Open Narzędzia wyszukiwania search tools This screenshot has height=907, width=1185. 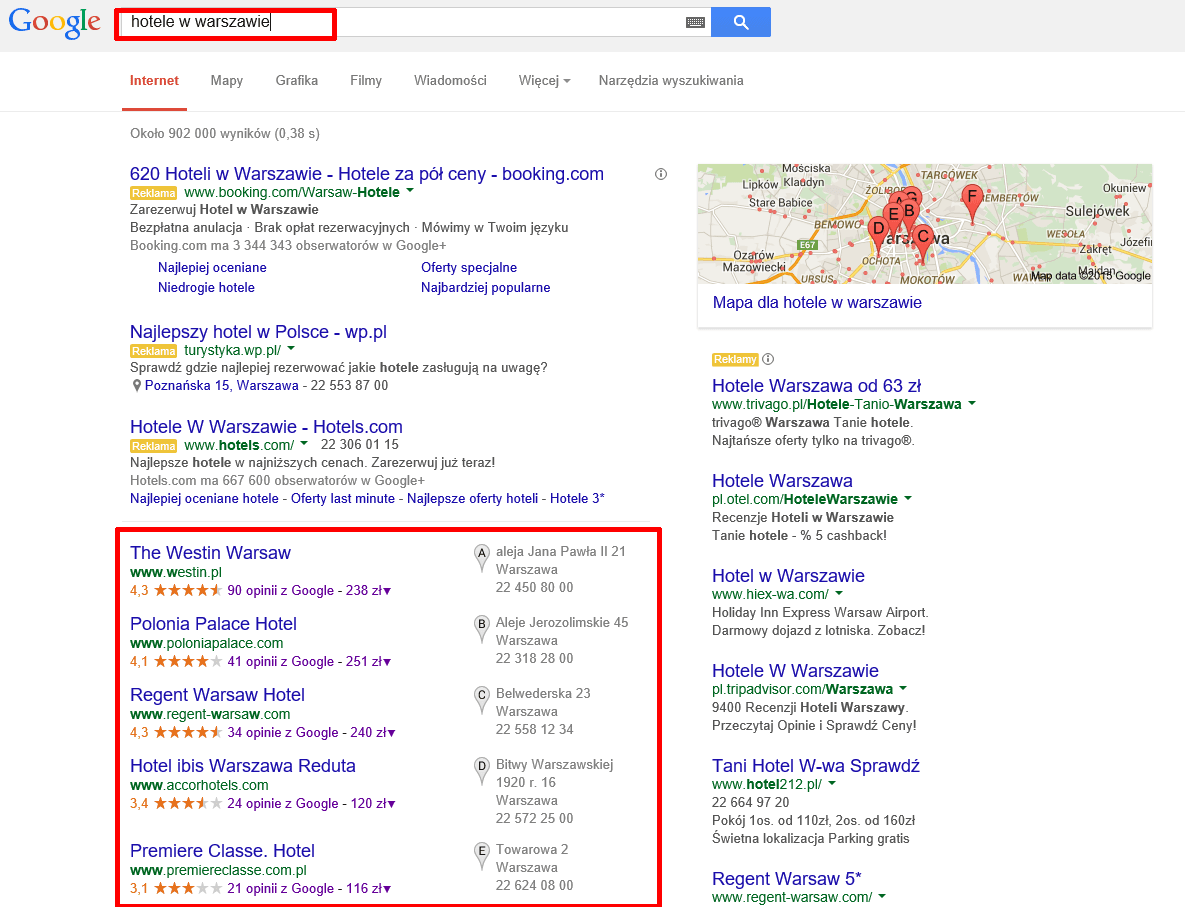click(671, 81)
